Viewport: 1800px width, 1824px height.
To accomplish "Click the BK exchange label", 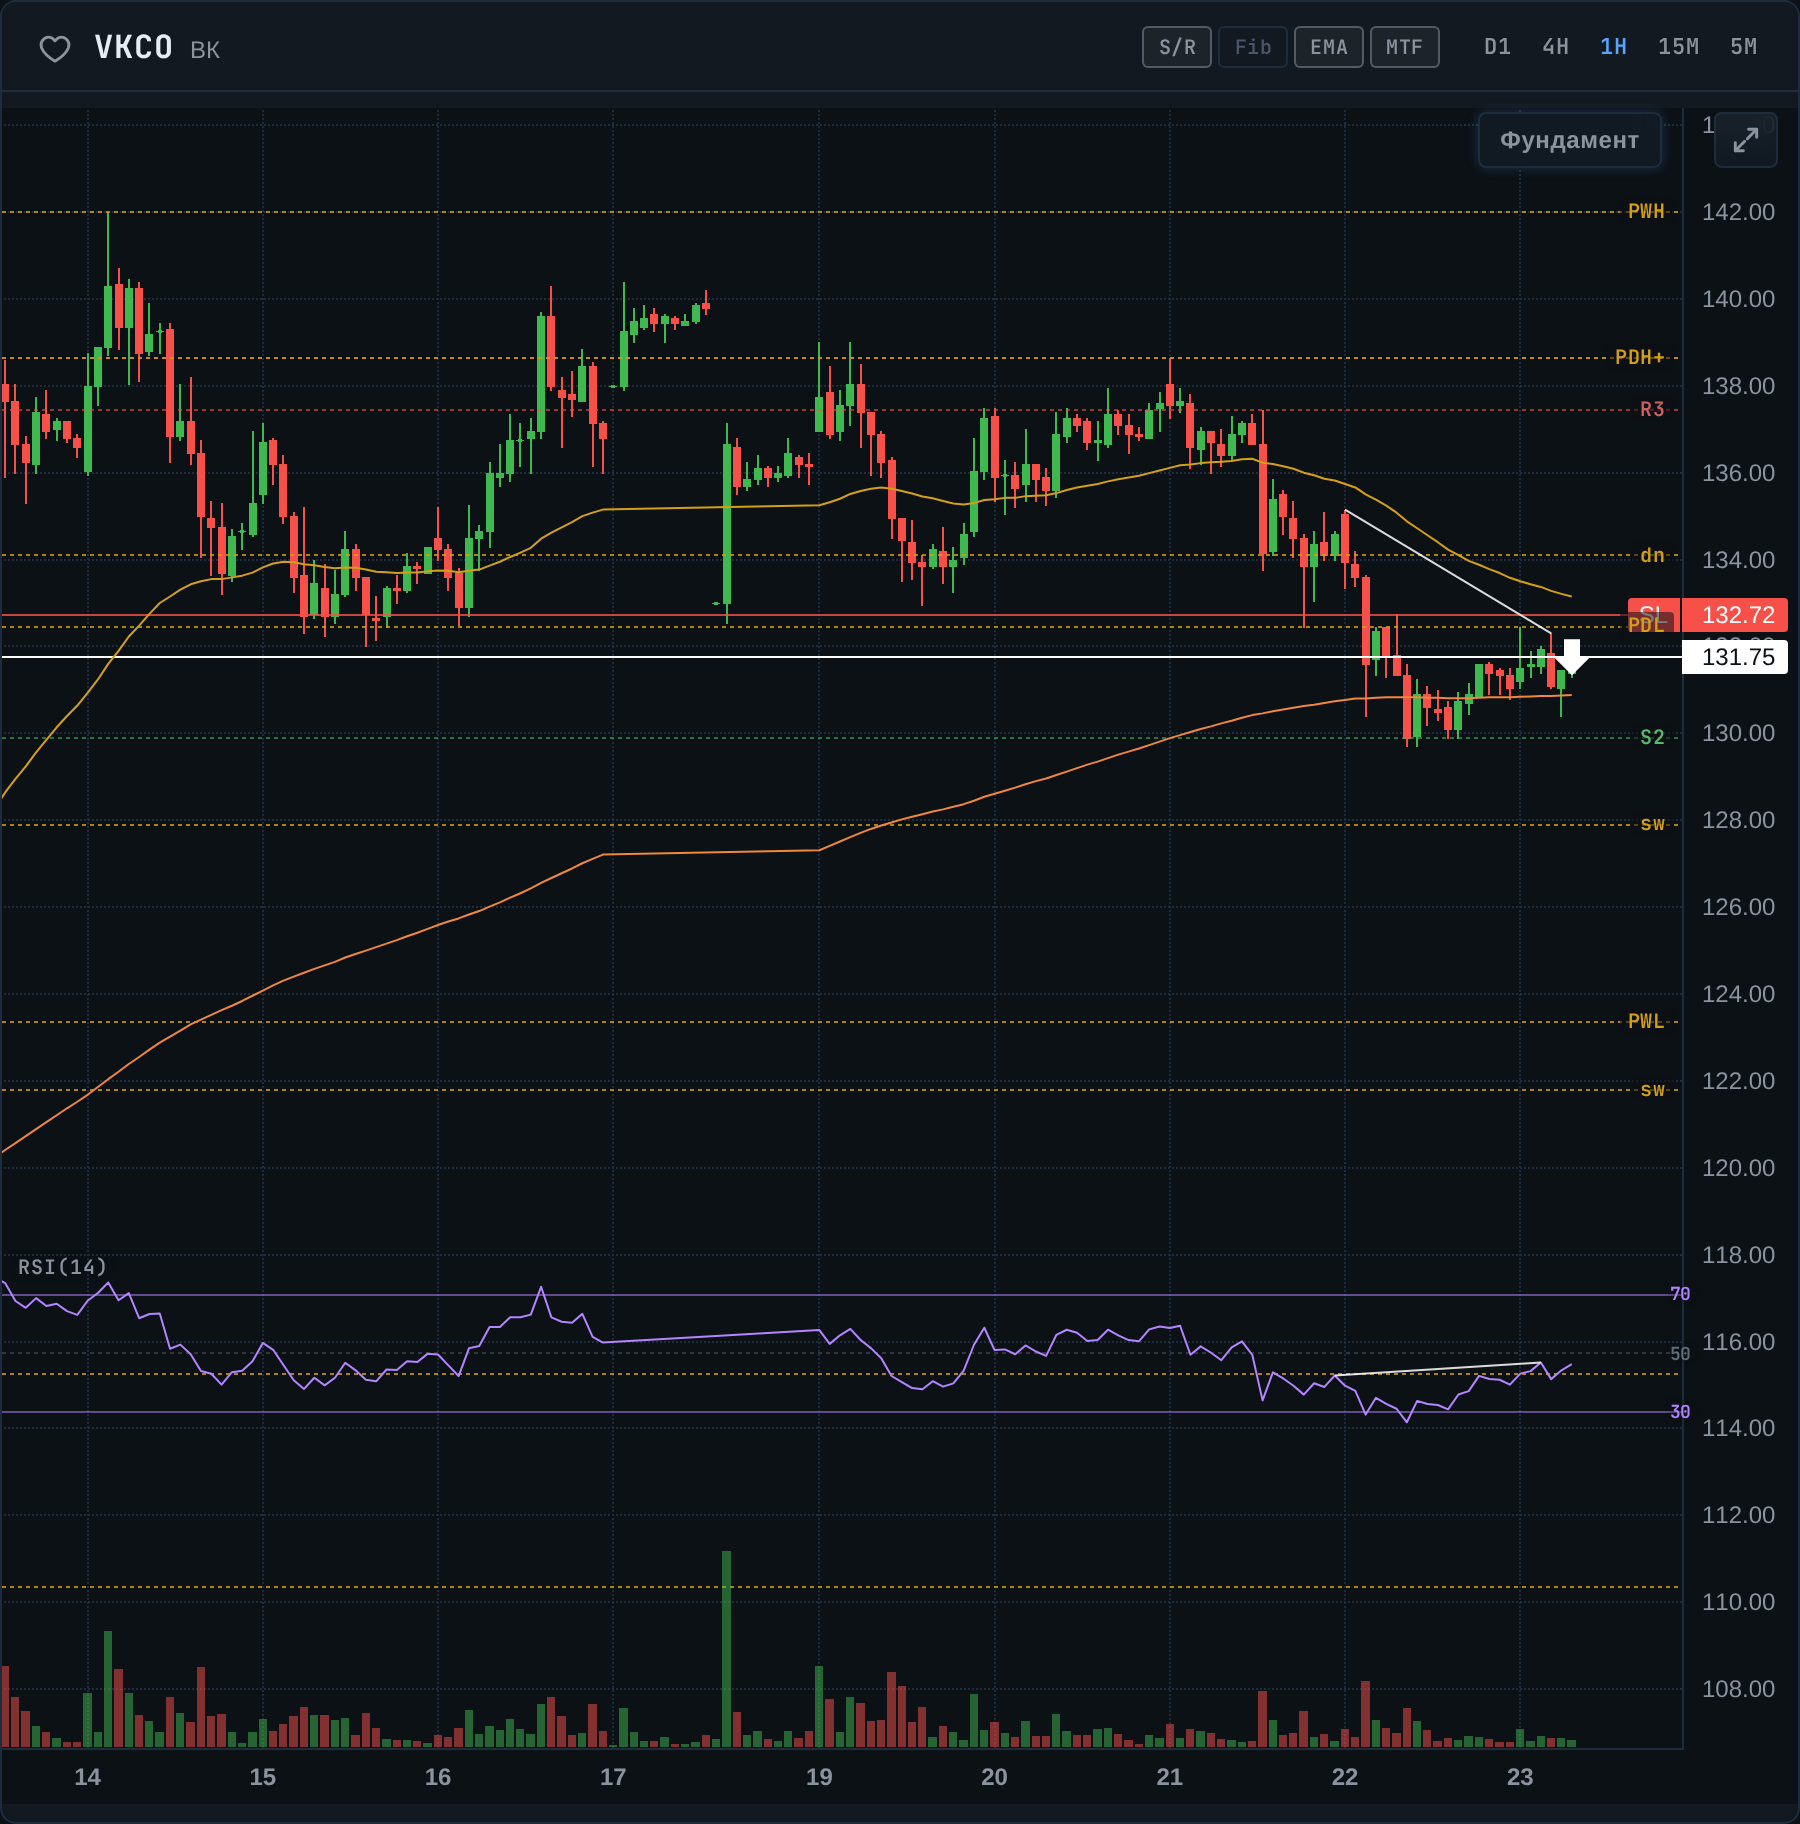I will (x=205, y=50).
